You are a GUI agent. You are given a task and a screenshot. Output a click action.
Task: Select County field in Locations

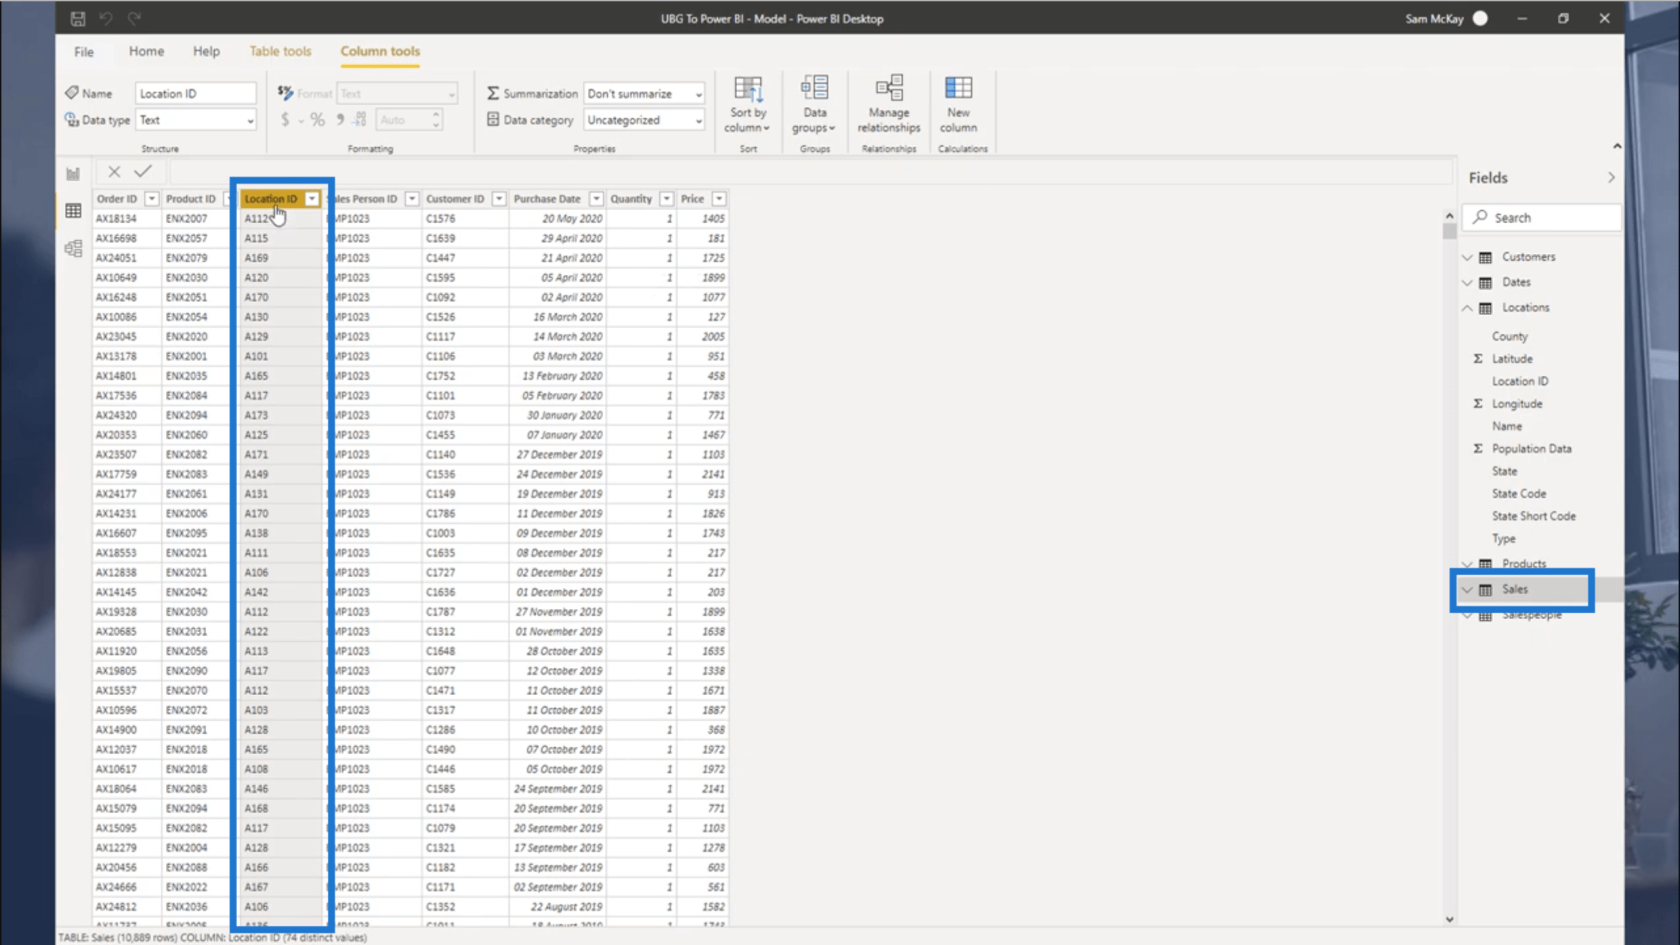[1509, 337]
